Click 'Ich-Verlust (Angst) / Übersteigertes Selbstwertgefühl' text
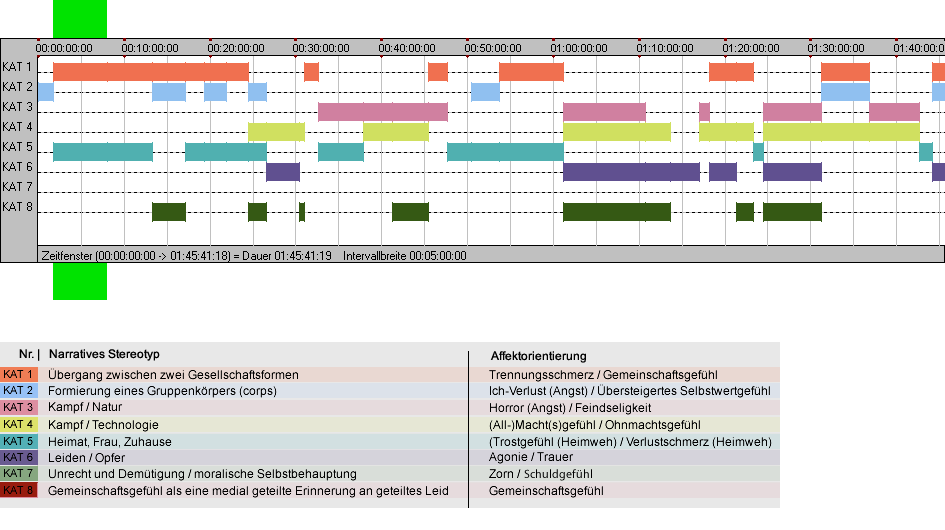945x530 pixels. coord(630,391)
